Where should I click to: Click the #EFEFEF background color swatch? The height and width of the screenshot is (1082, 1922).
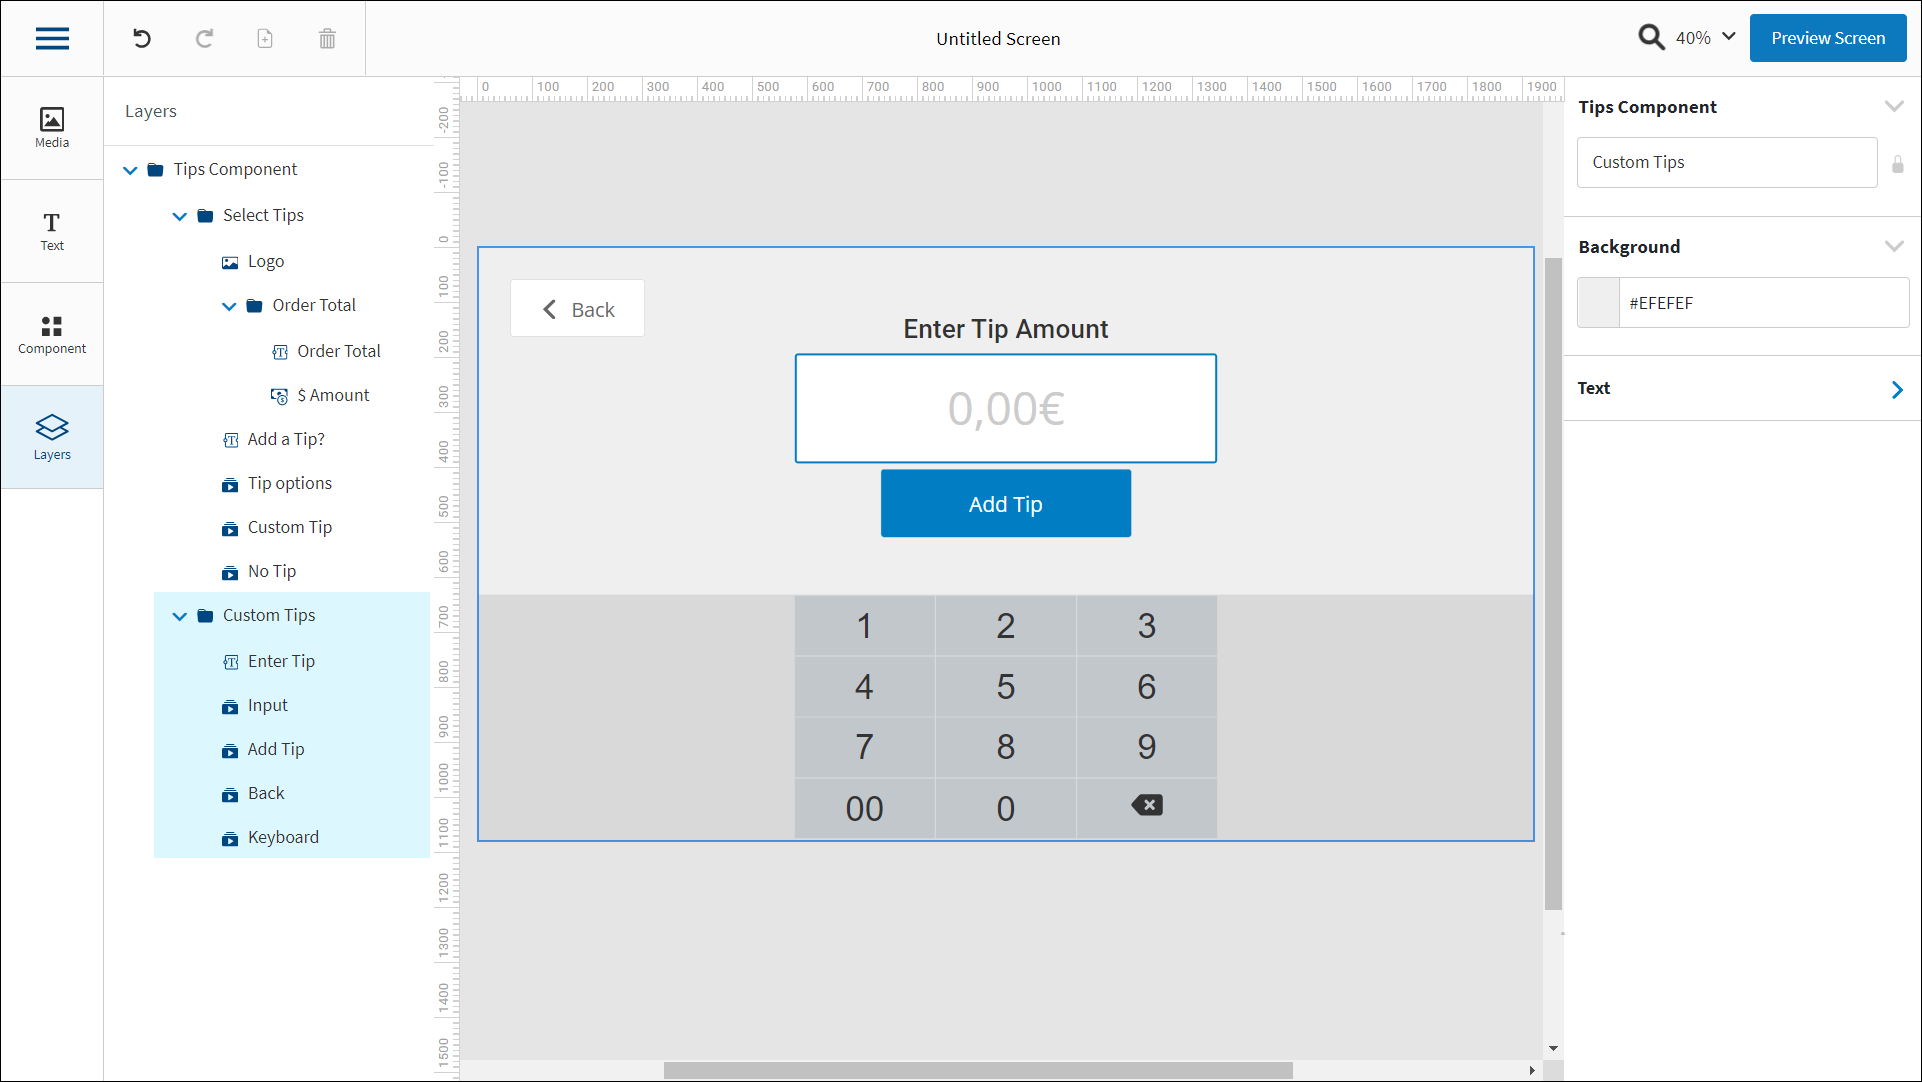(x=1598, y=303)
